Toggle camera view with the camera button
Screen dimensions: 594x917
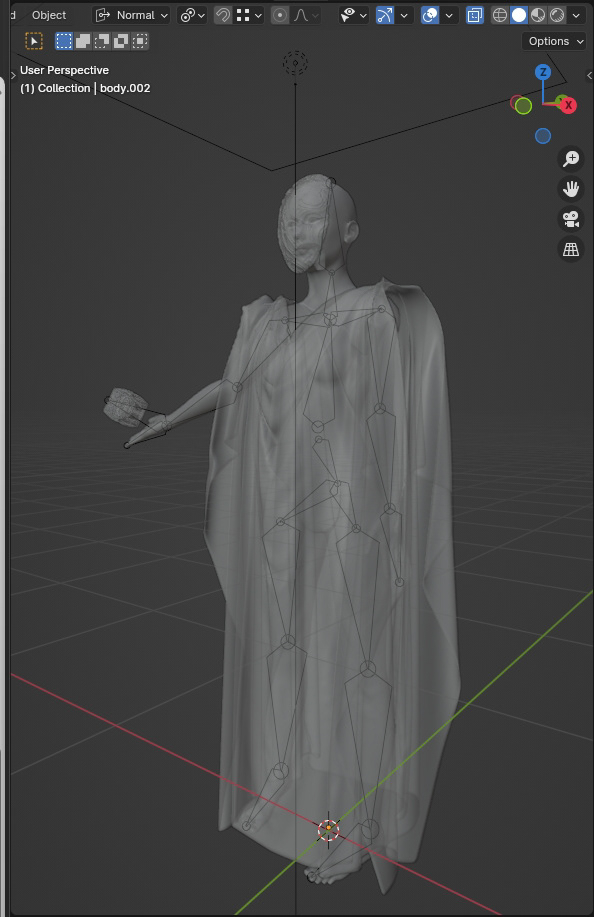571,219
